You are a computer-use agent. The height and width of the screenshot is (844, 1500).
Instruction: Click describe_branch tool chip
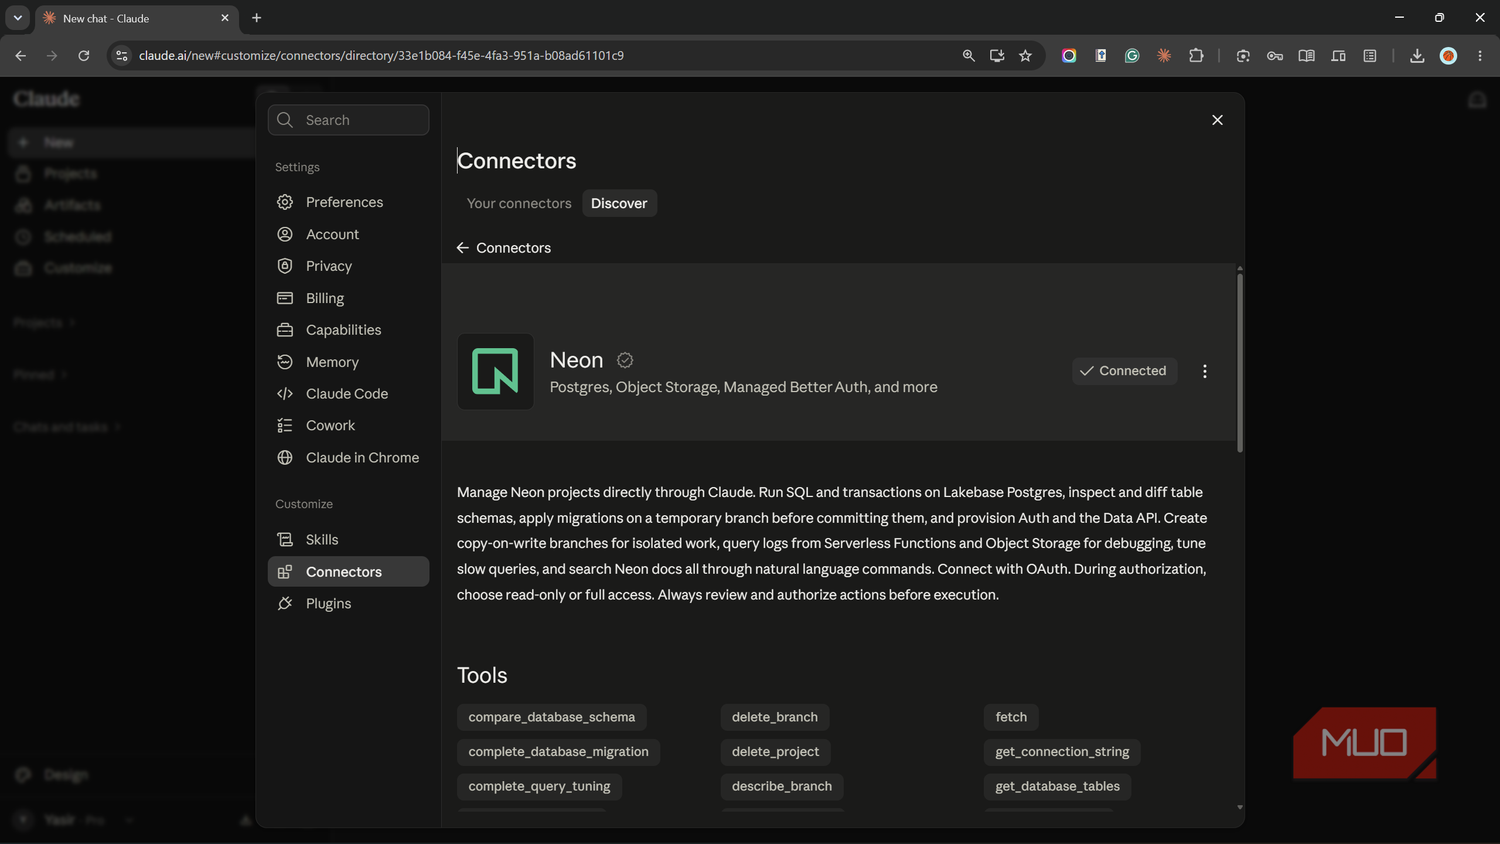pos(782,786)
